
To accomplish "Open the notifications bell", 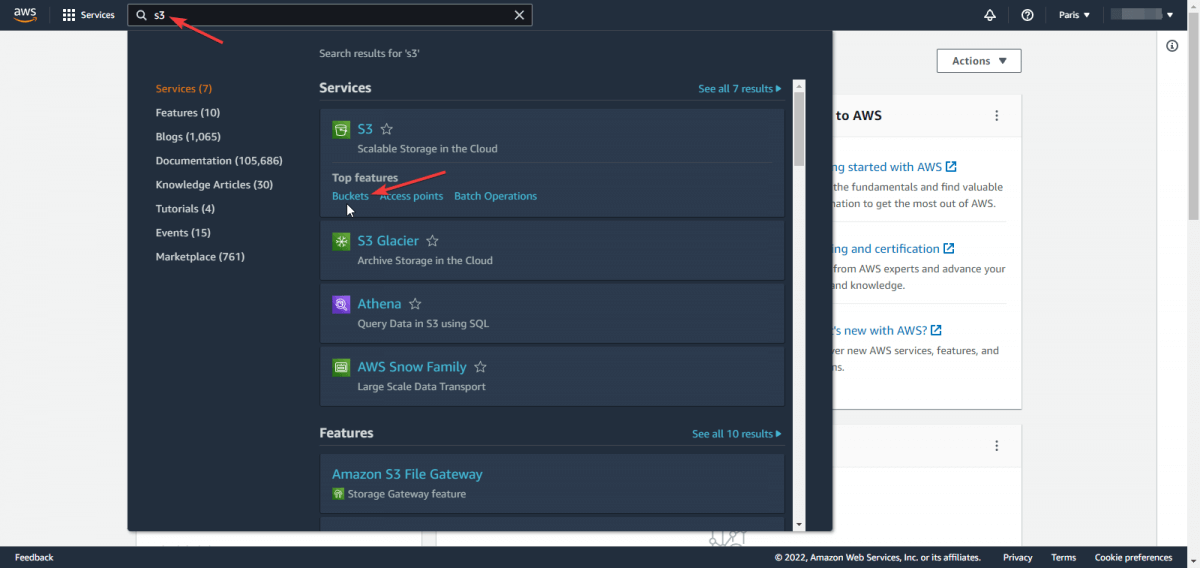I will (990, 15).
